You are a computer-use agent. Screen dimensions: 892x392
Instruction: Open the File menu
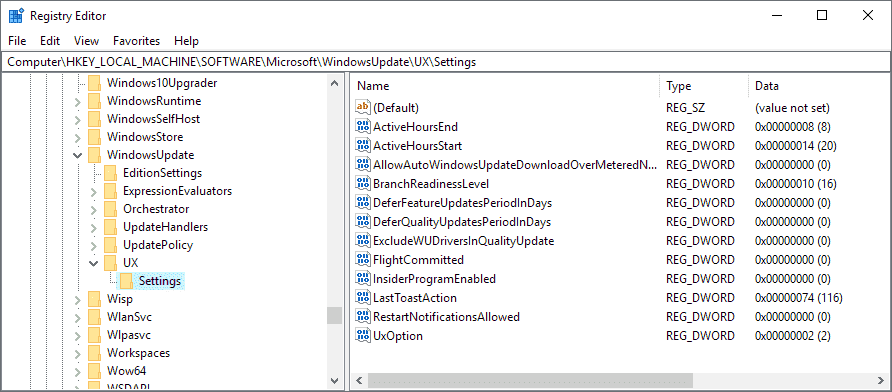tap(17, 41)
